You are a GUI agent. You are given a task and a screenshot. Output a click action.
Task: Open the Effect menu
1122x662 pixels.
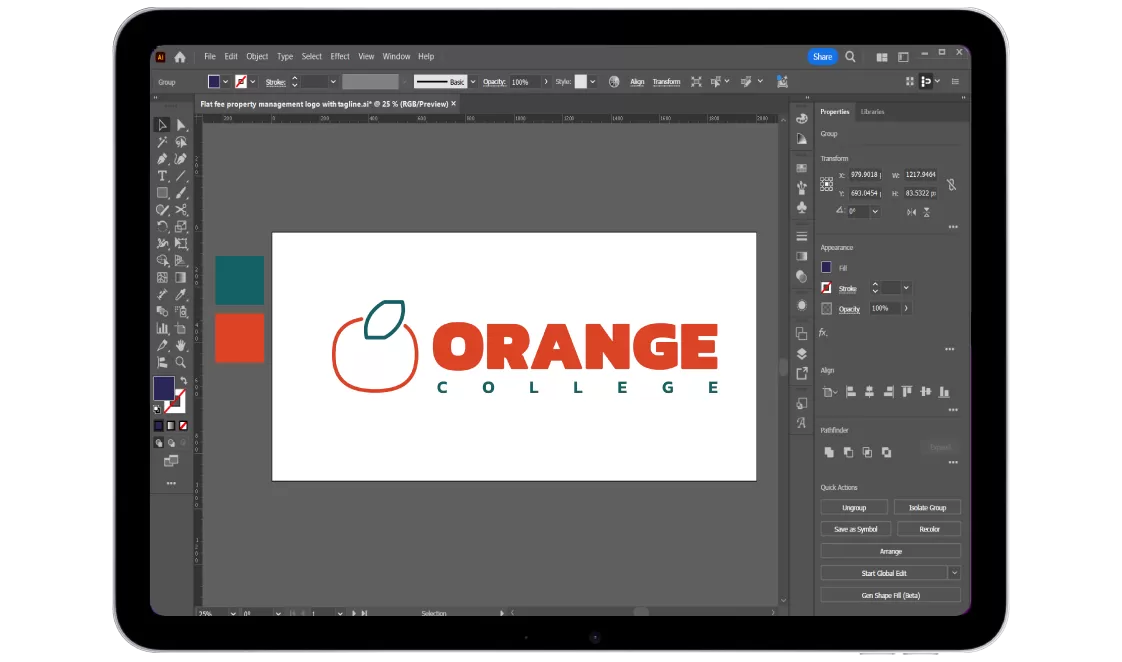click(x=340, y=57)
